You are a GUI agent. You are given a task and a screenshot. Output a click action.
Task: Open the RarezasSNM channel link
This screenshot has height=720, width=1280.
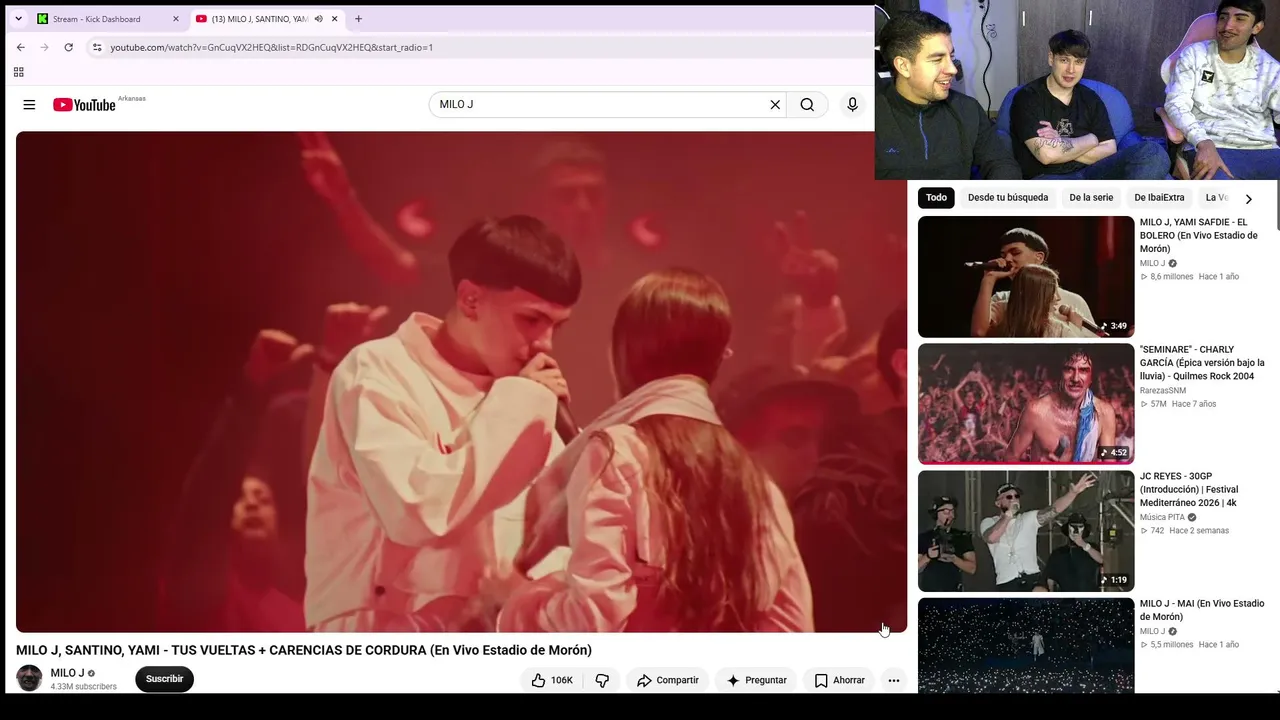[x=1162, y=391]
